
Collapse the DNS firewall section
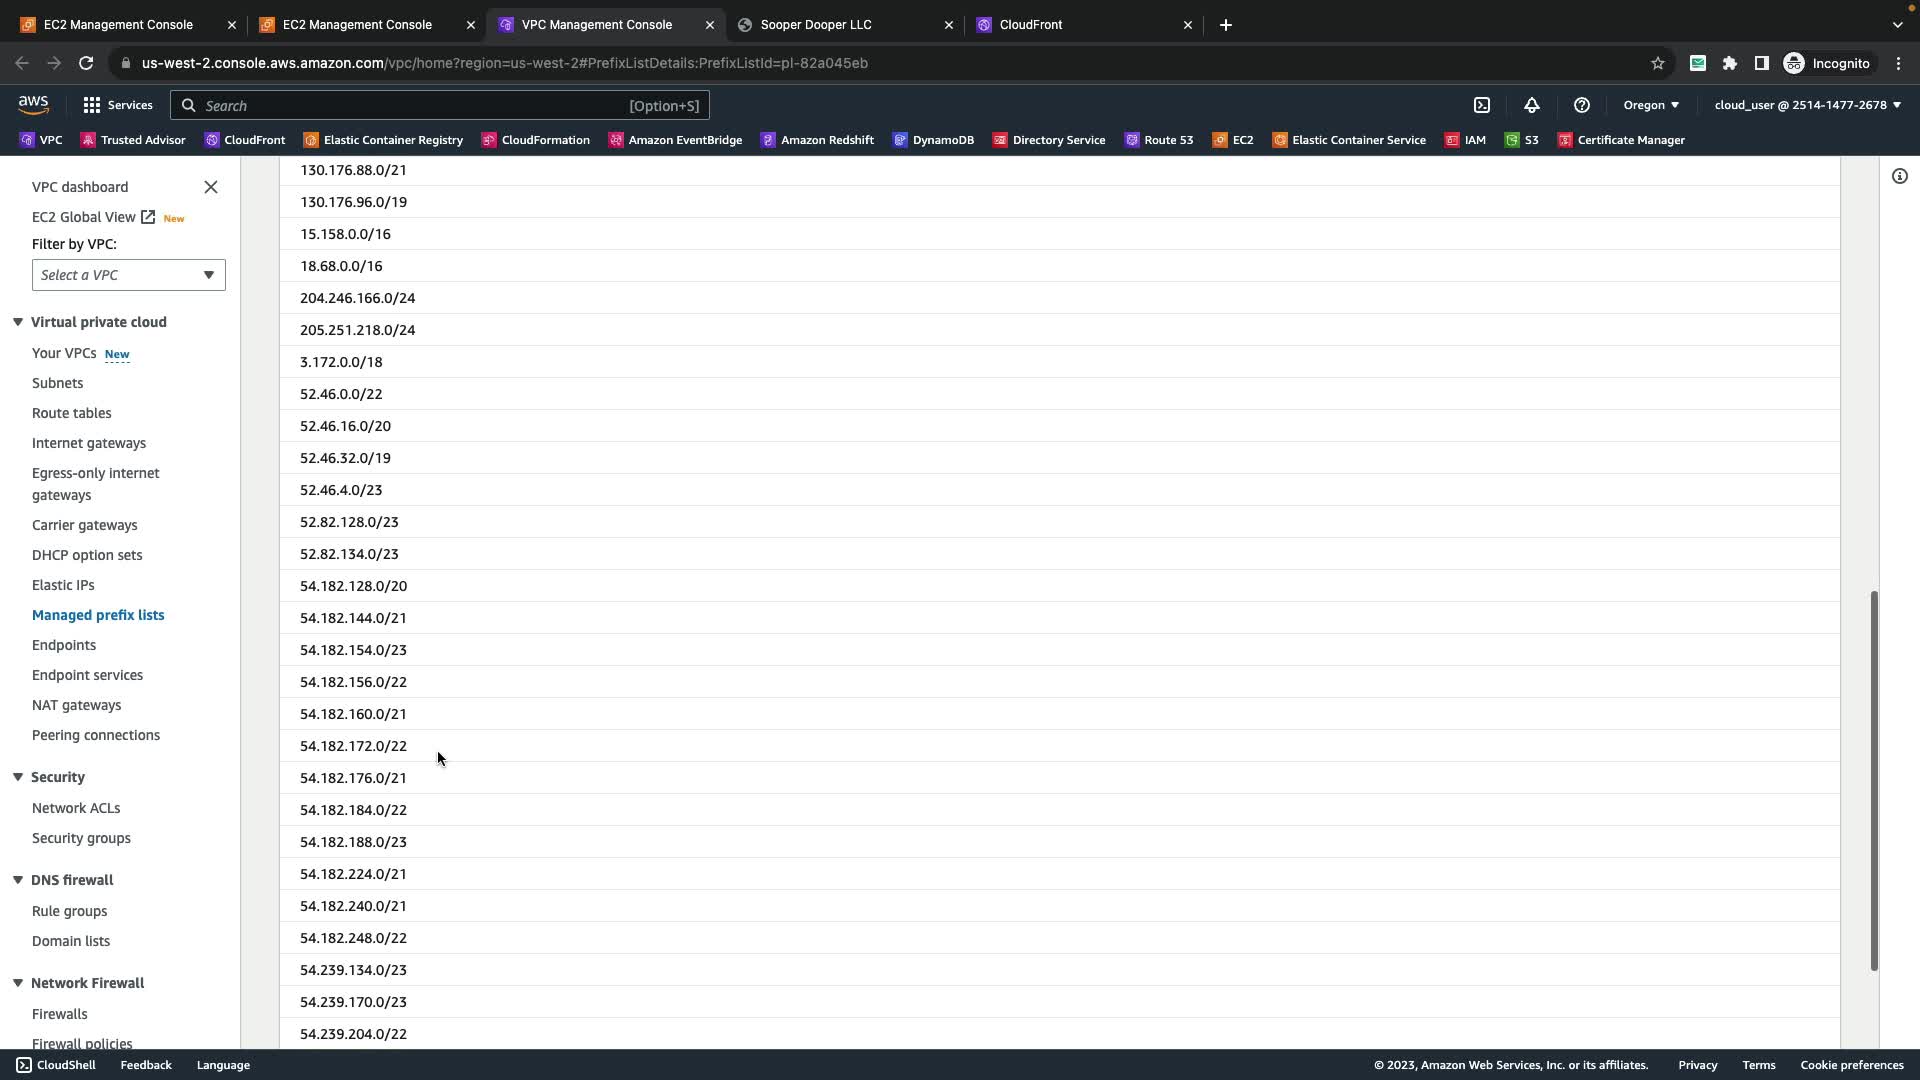[x=18, y=880]
